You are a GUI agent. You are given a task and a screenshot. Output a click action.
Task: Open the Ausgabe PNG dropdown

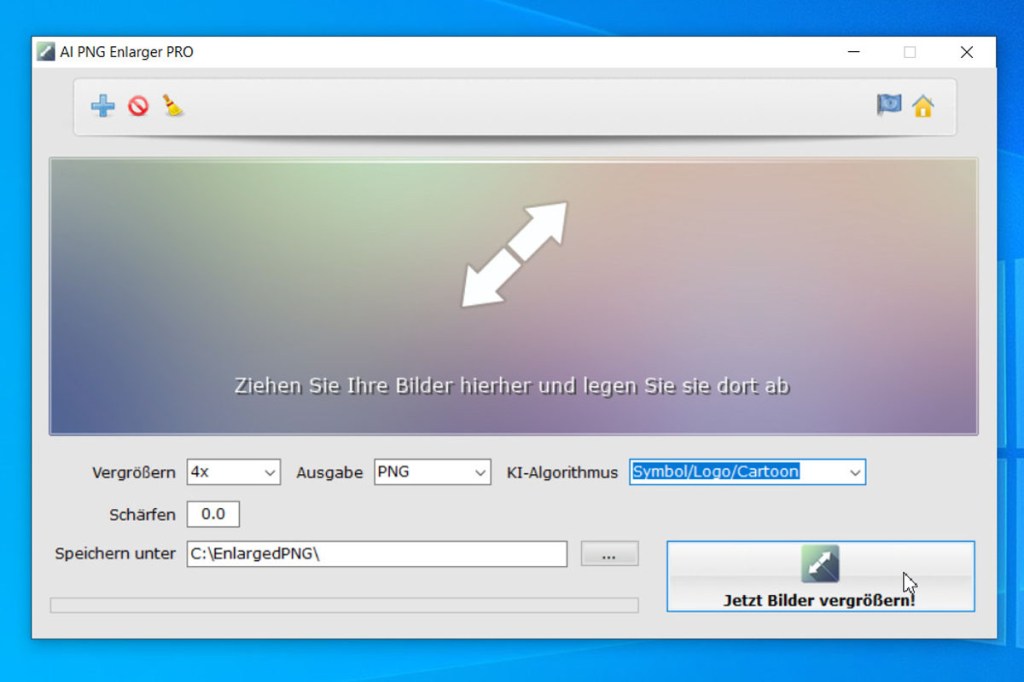[x=432, y=472]
